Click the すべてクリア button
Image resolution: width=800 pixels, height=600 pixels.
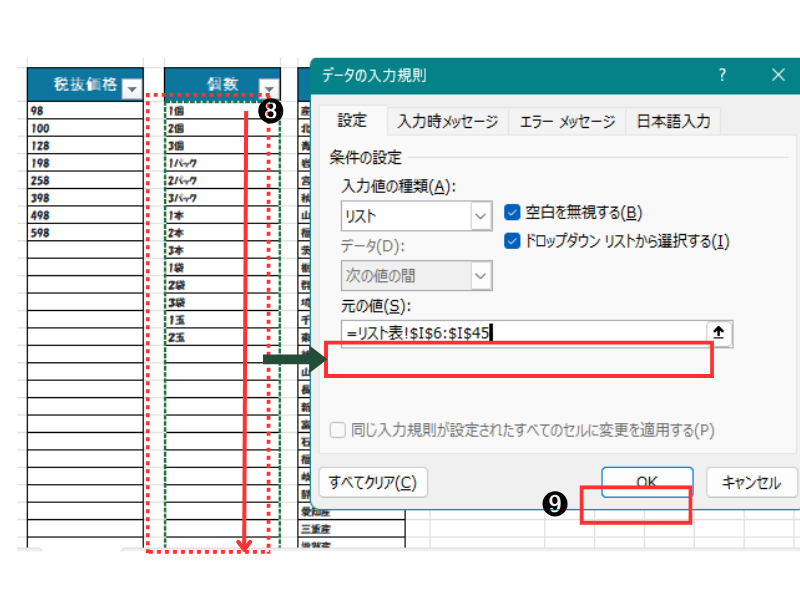(372, 483)
